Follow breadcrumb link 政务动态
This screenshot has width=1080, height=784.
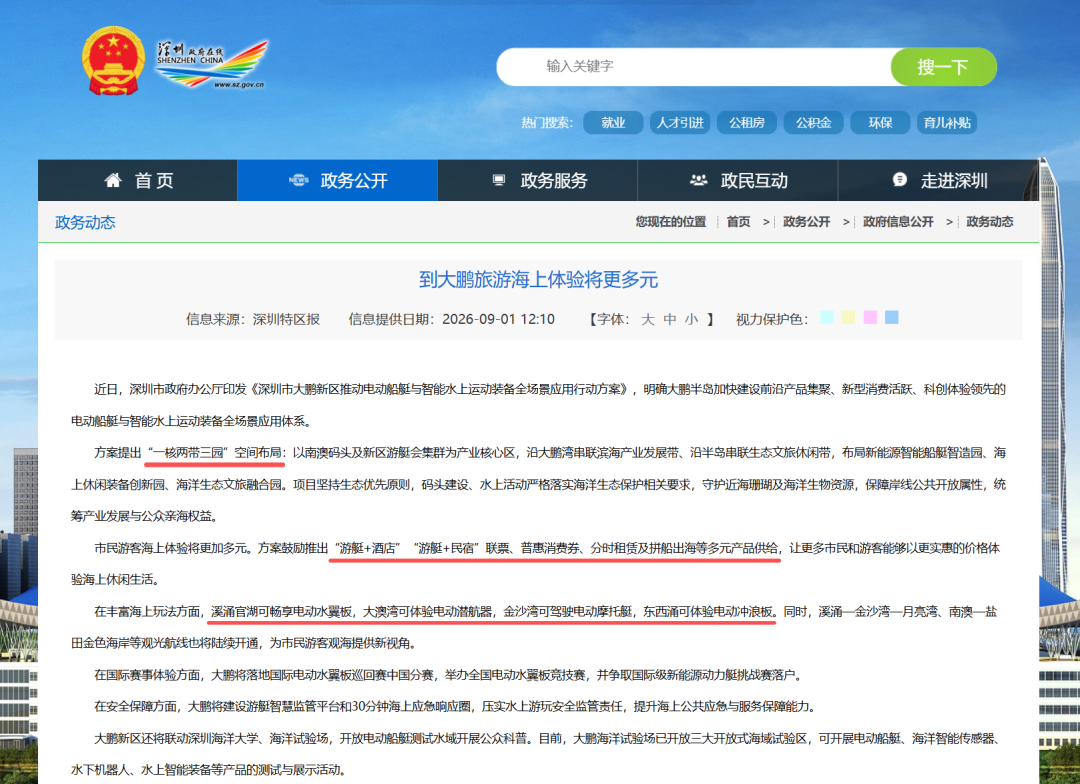point(990,222)
